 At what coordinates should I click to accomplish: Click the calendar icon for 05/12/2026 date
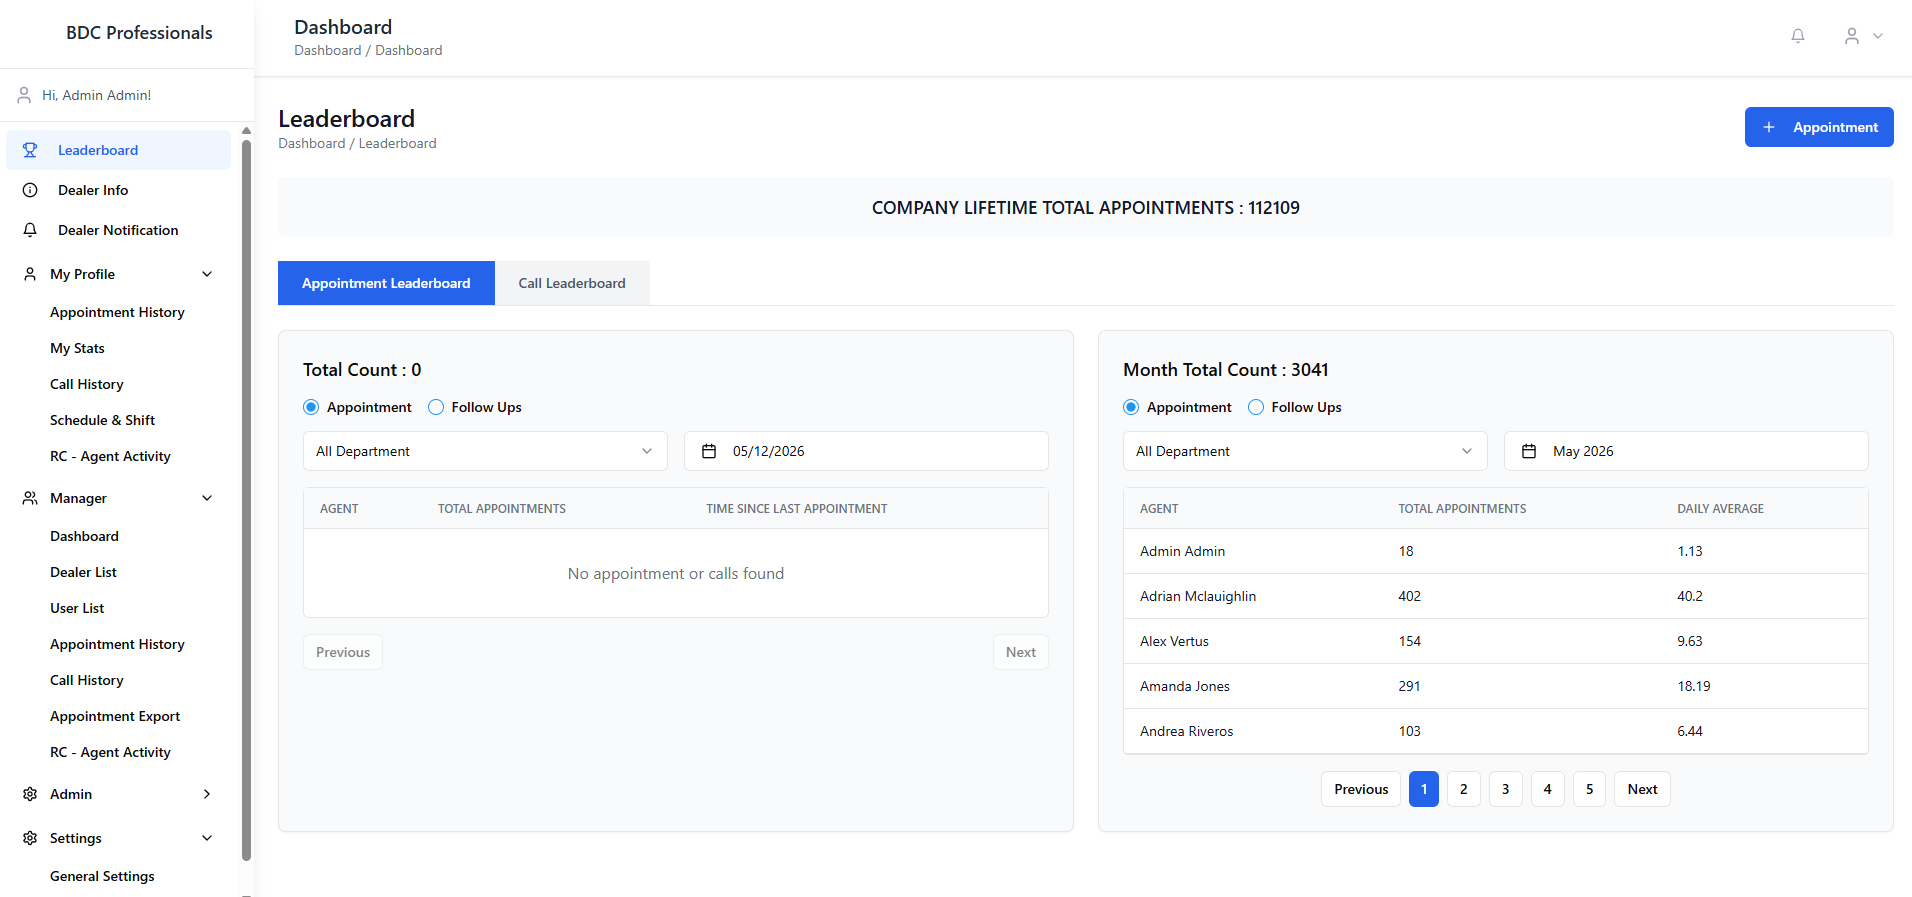(709, 451)
